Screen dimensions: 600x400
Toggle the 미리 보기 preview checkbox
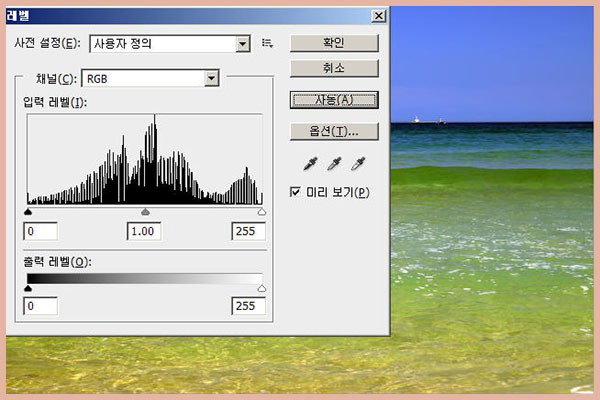295,192
